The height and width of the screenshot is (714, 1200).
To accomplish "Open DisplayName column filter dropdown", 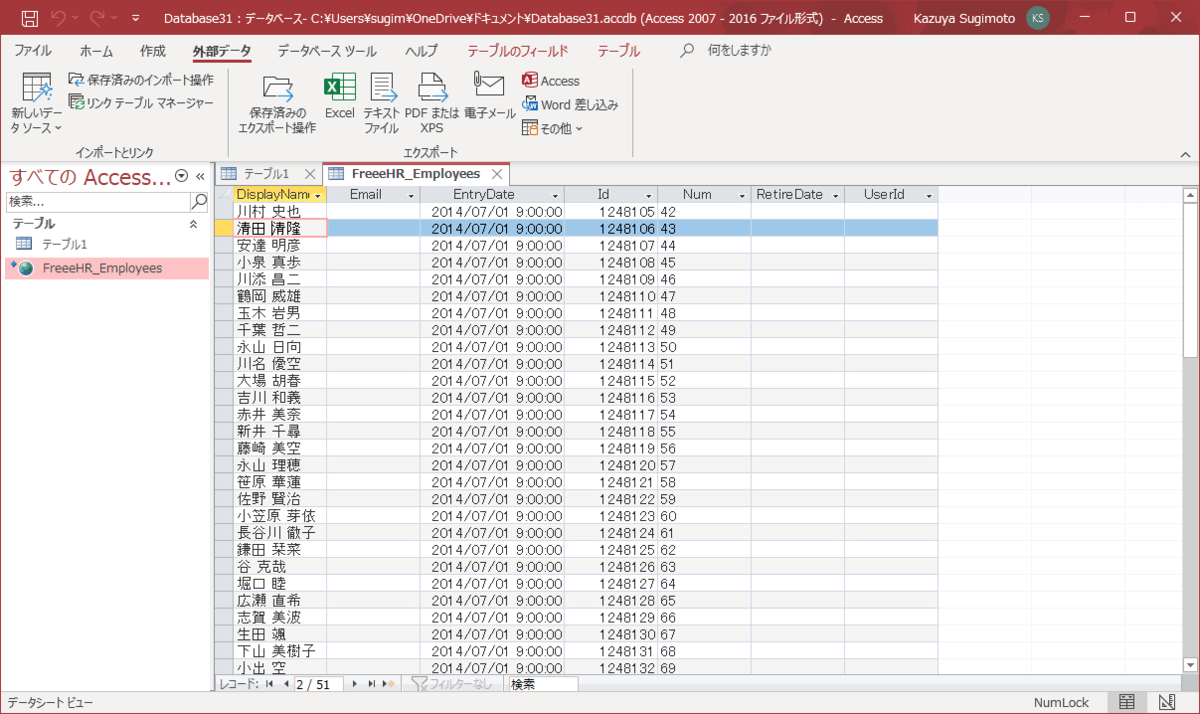I will point(318,195).
